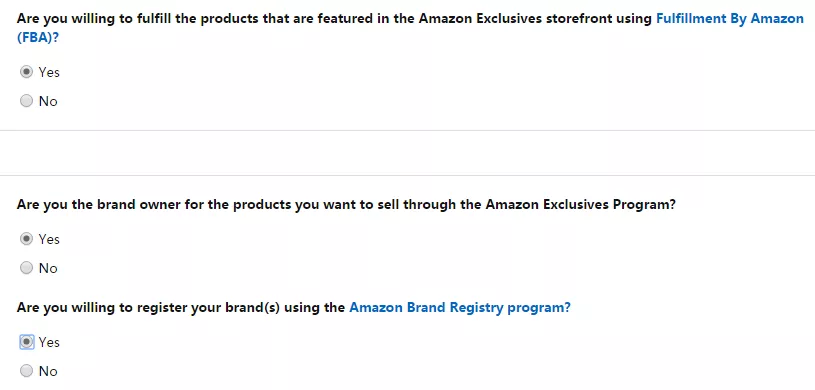This screenshot has width=815, height=390.
Task: Click "No" label text under brand owner question
Action: [x=48, y=268]
